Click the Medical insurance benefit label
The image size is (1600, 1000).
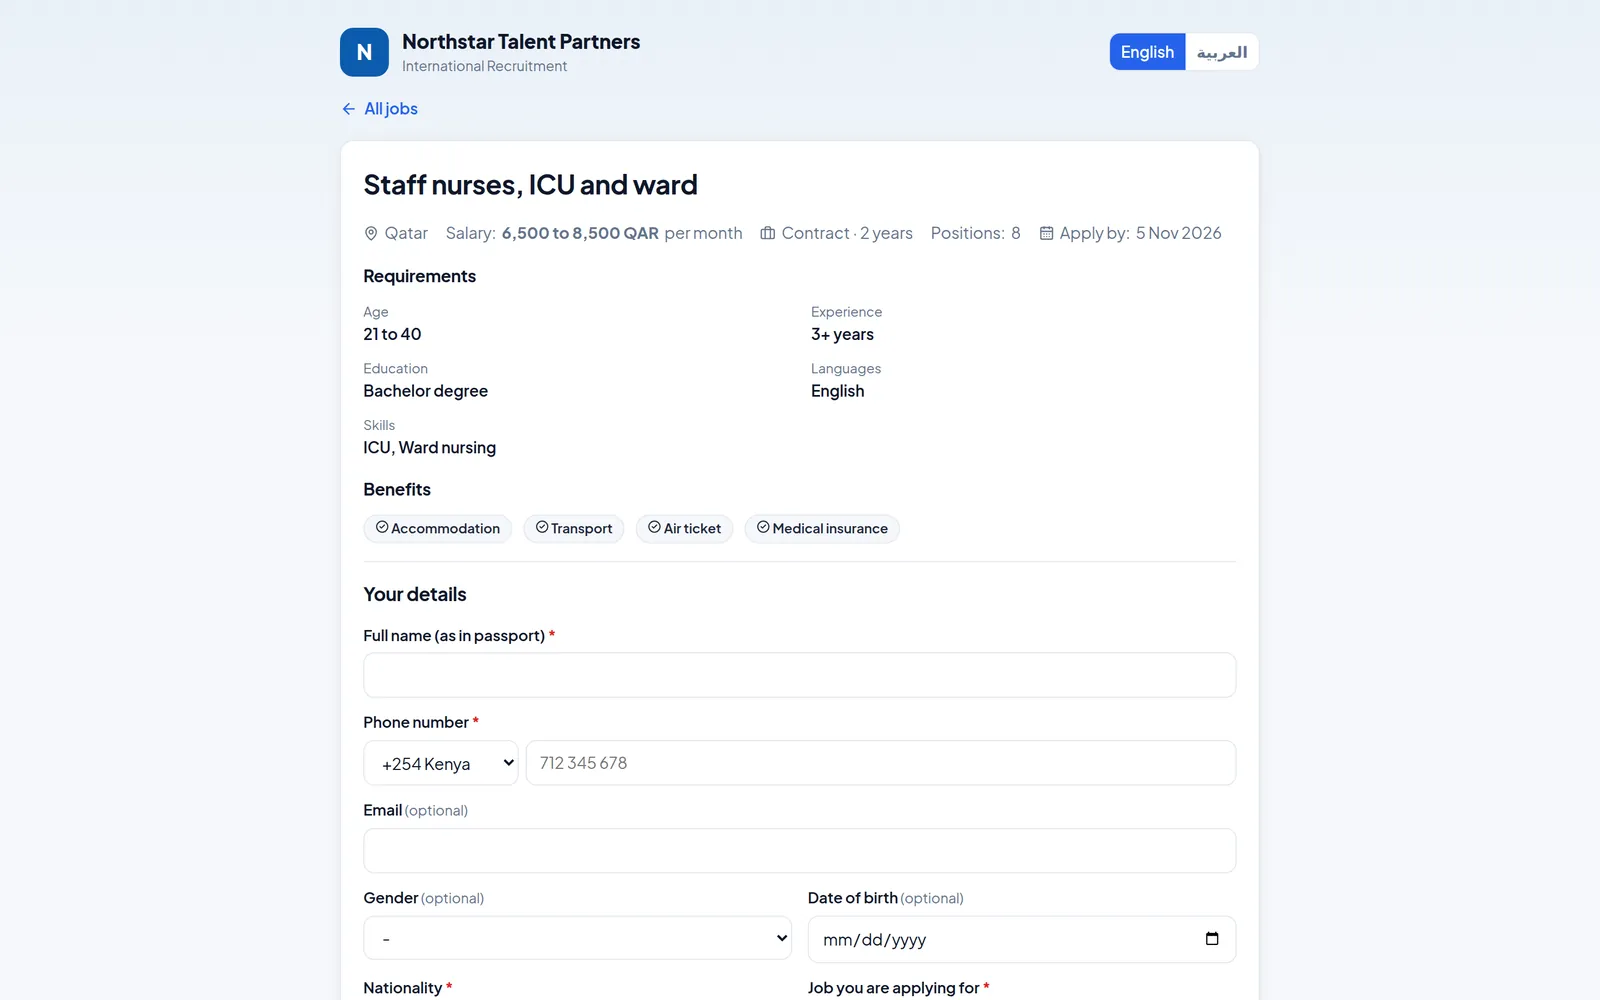(x=830, y=528)
